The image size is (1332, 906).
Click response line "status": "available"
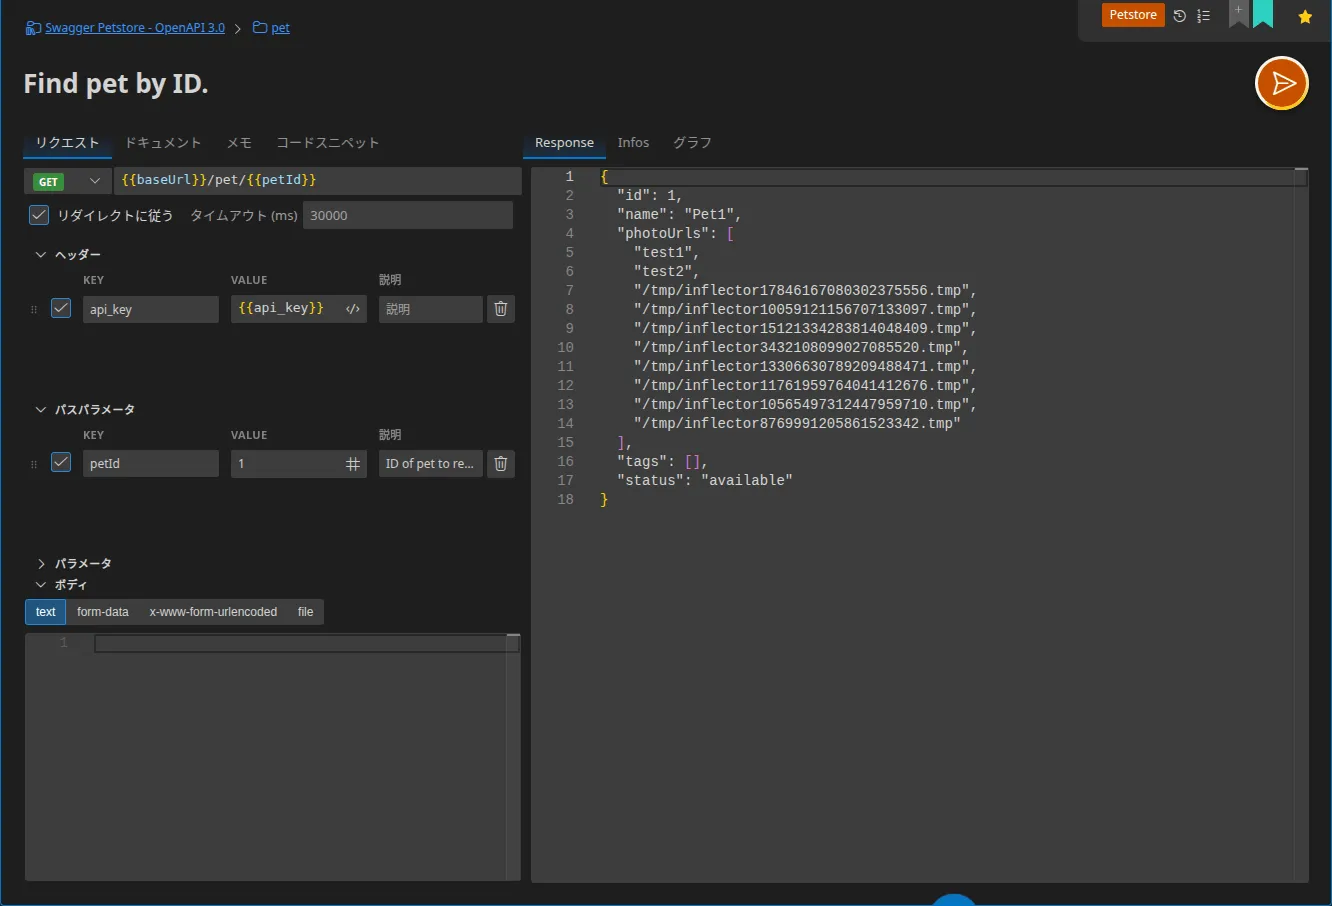[x=705, y=481]
